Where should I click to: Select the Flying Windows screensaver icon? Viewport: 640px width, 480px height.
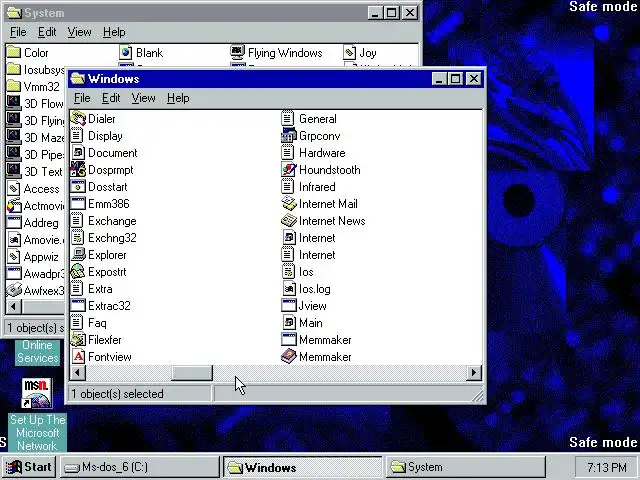tap(237, 52)
